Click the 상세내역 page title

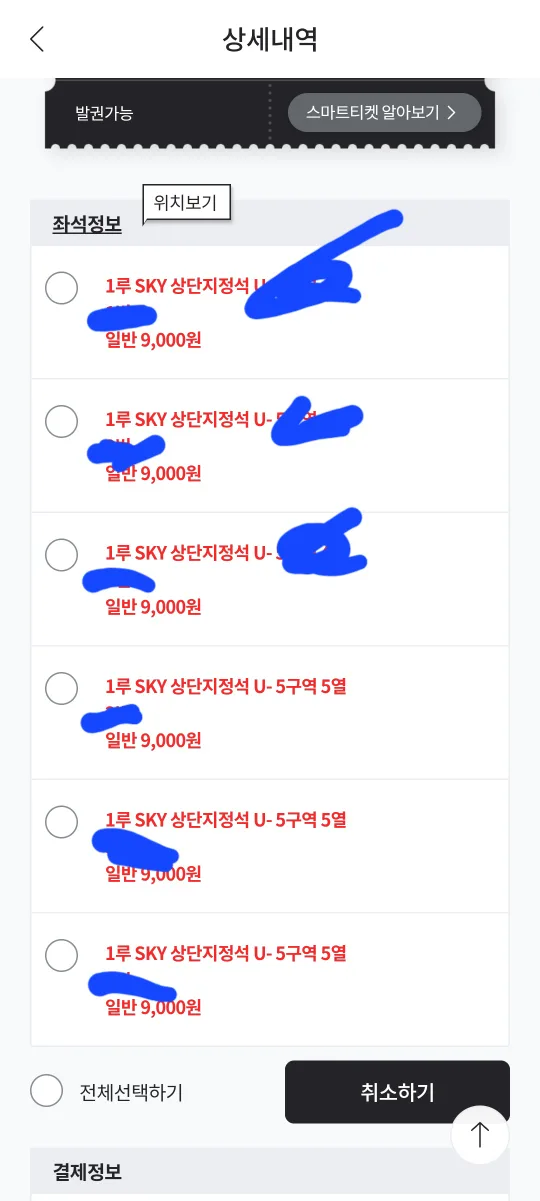pos(270,39)
